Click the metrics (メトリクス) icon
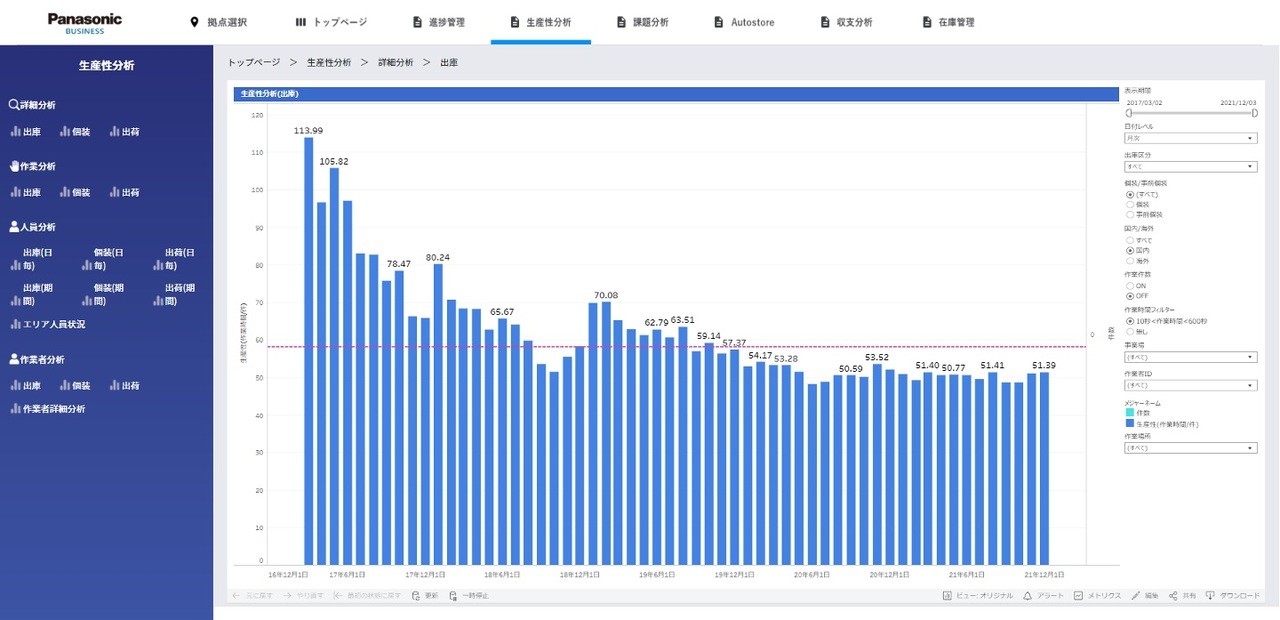This screenshot has width=1280, height=620. pos(1078,596)
